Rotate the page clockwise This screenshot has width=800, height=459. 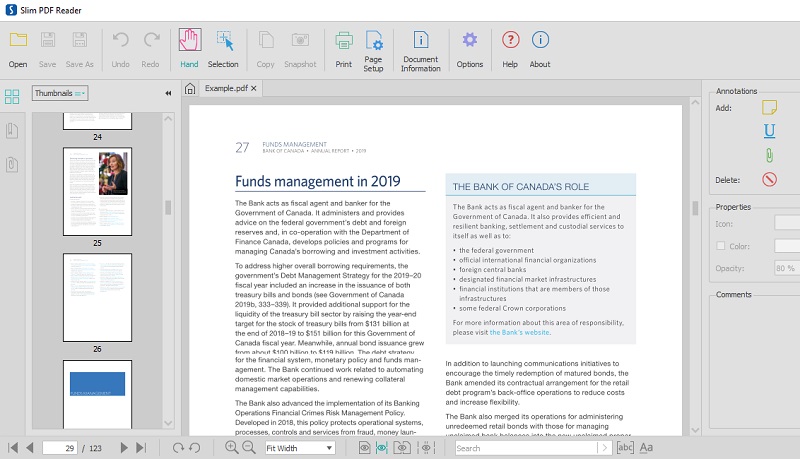[178, 448]
